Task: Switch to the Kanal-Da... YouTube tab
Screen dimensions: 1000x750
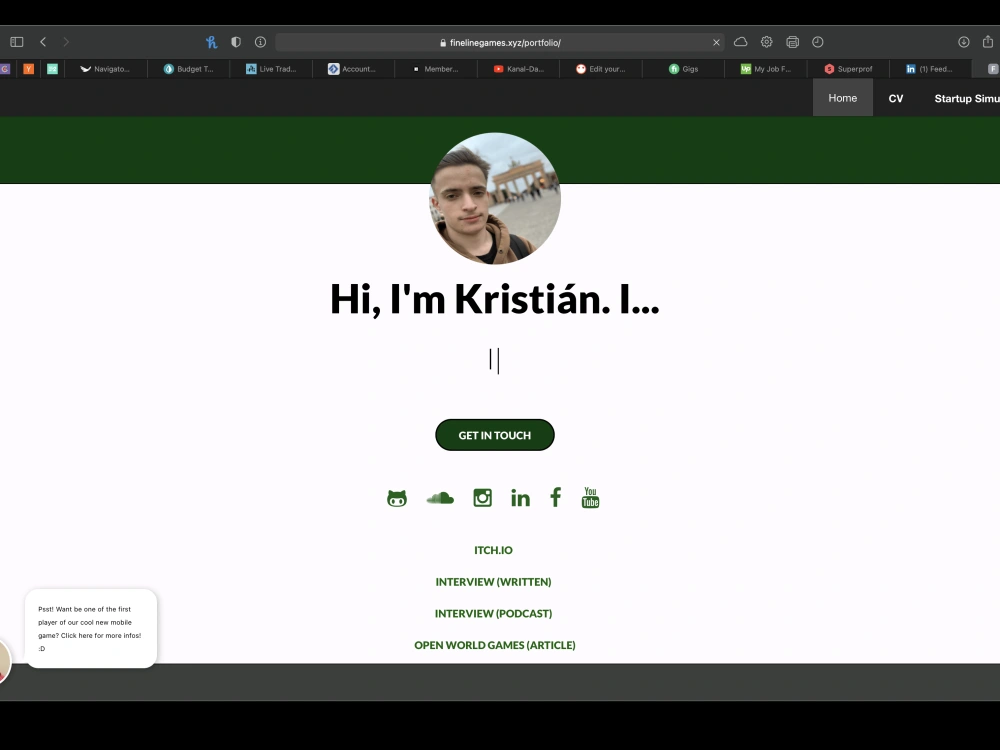Action: (518, 69)
